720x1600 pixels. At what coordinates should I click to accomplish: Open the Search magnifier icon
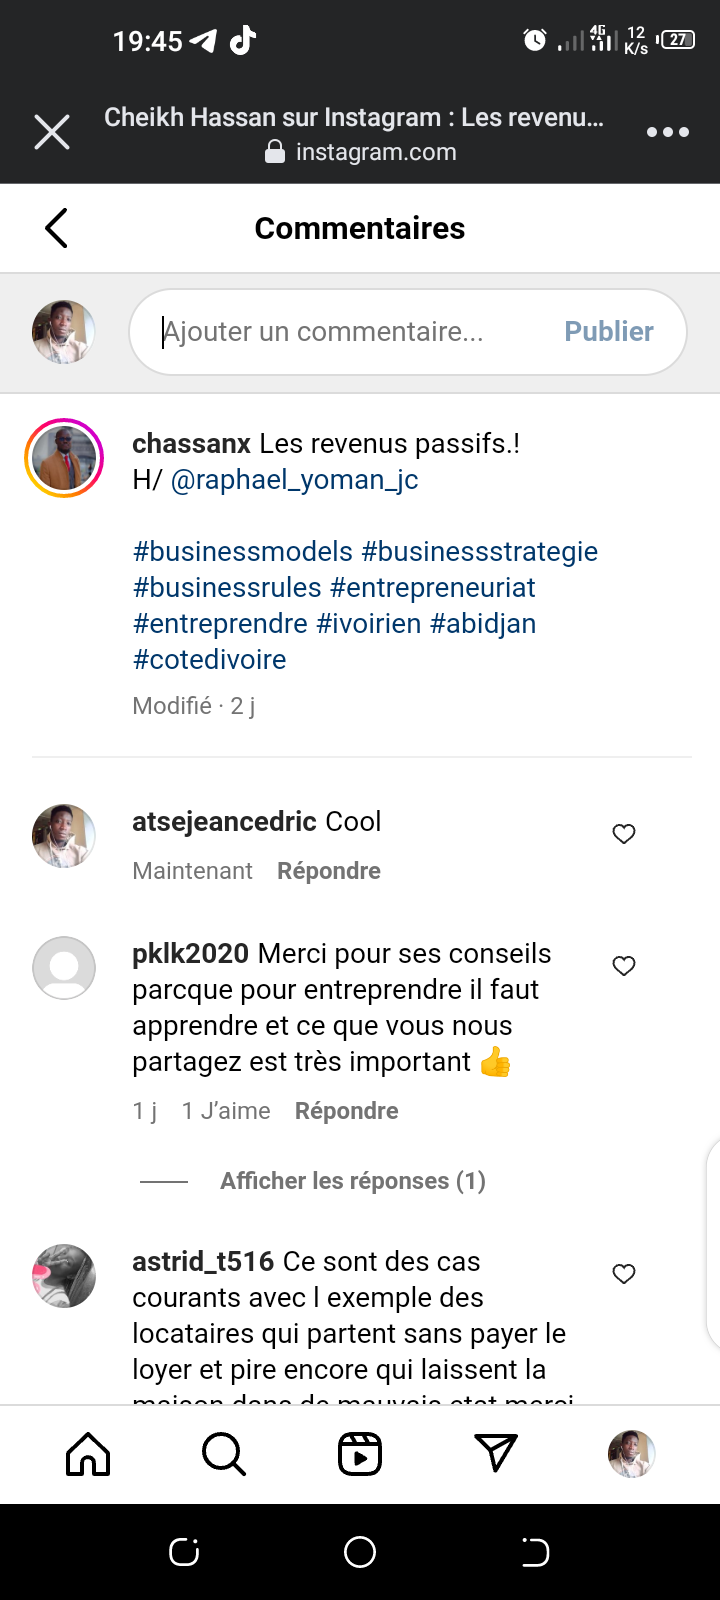(223, 1454)
